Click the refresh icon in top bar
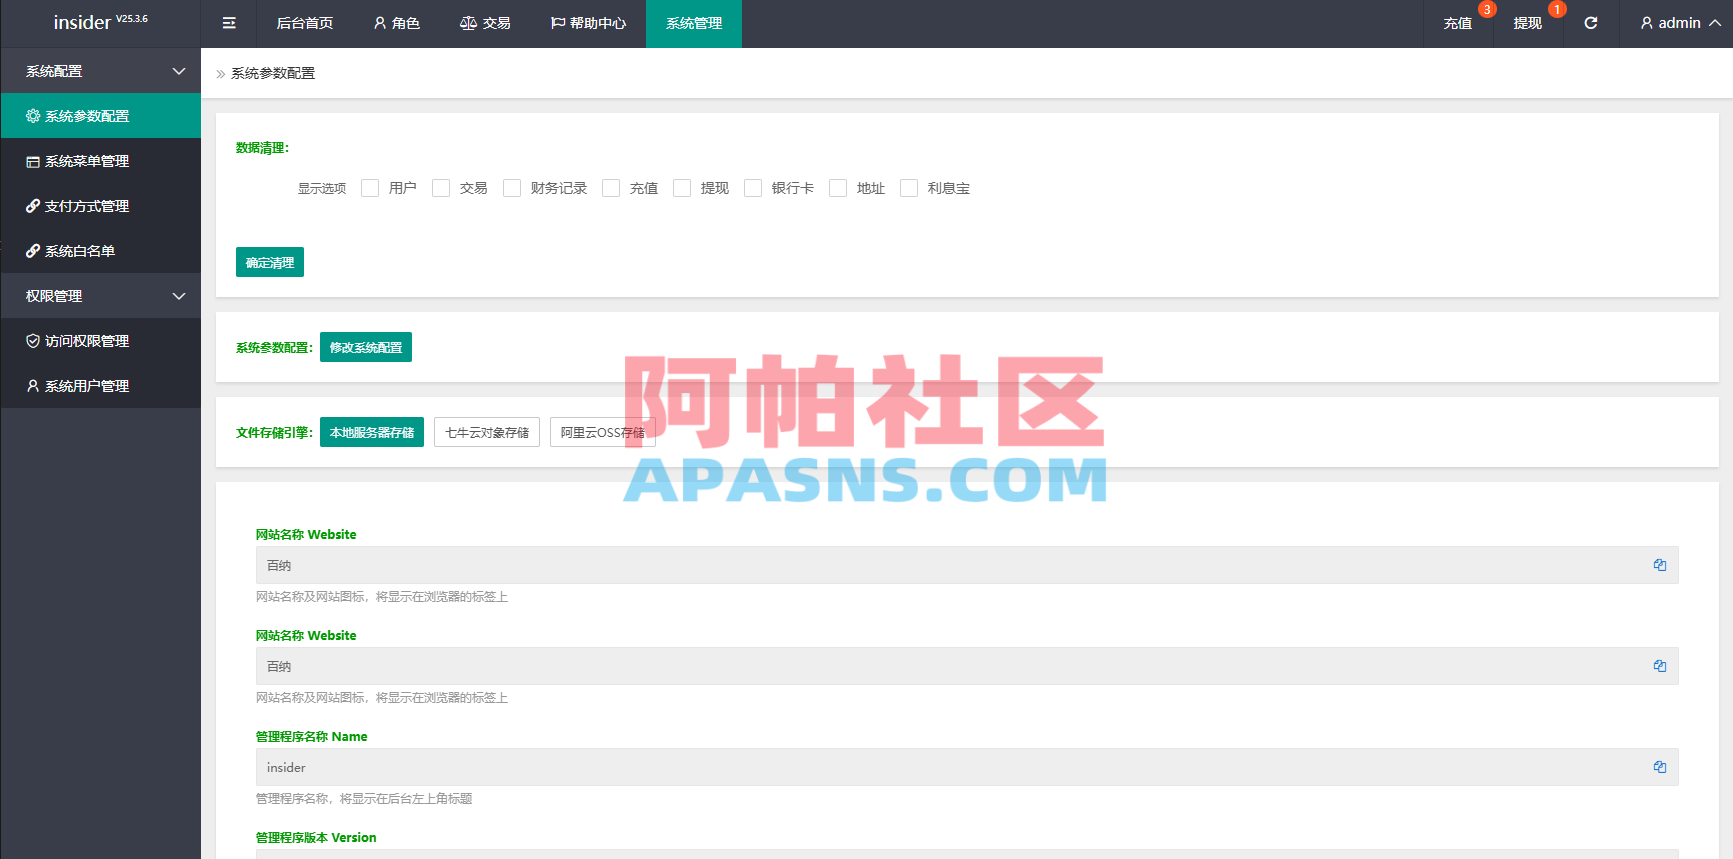 1591,23
